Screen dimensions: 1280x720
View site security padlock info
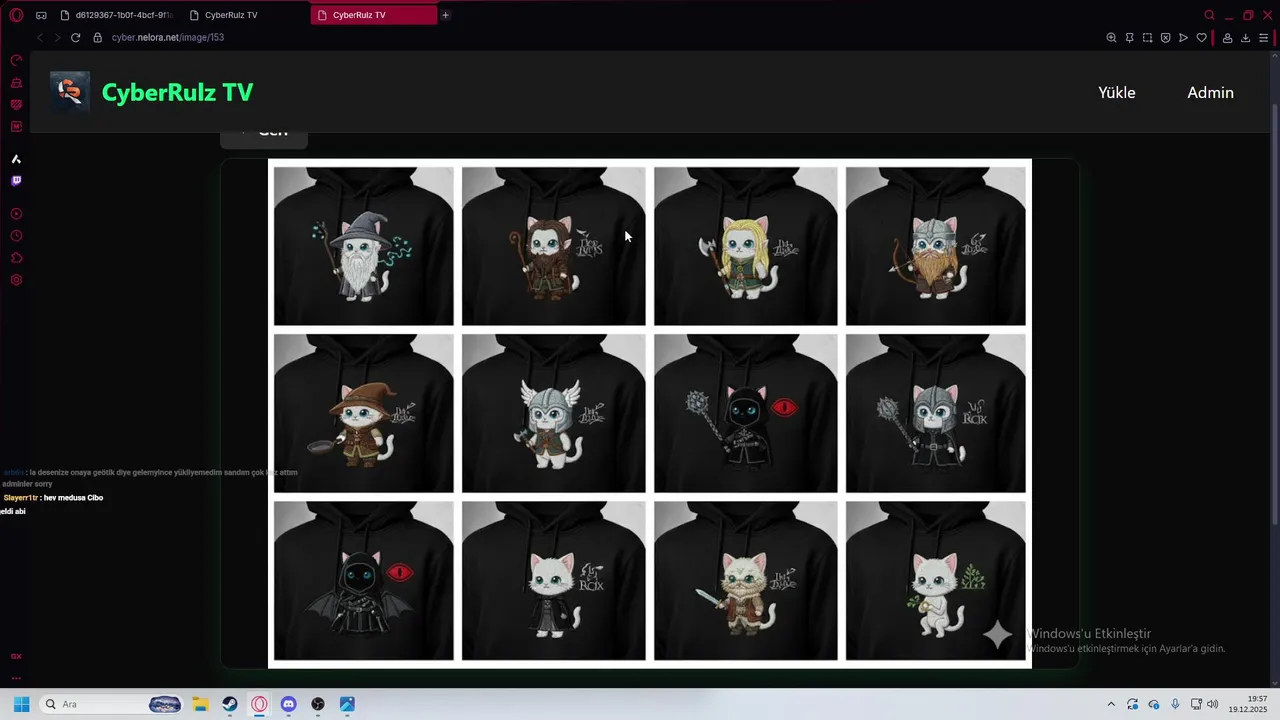(x=98, y=37)
